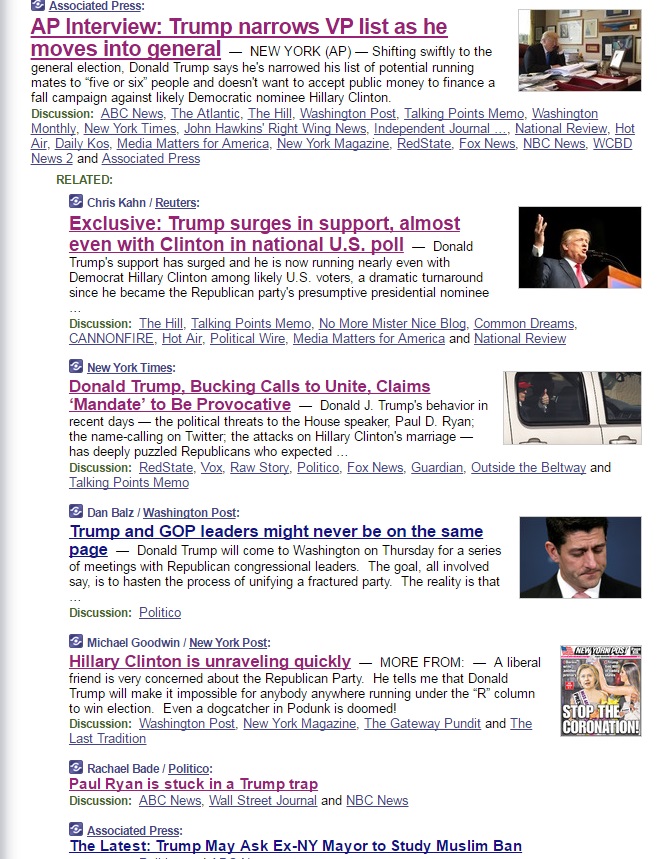This screenshot has width=666, height=859.
Task: Open Fox News link under NYT story discussion
Action: pos(375,467)
